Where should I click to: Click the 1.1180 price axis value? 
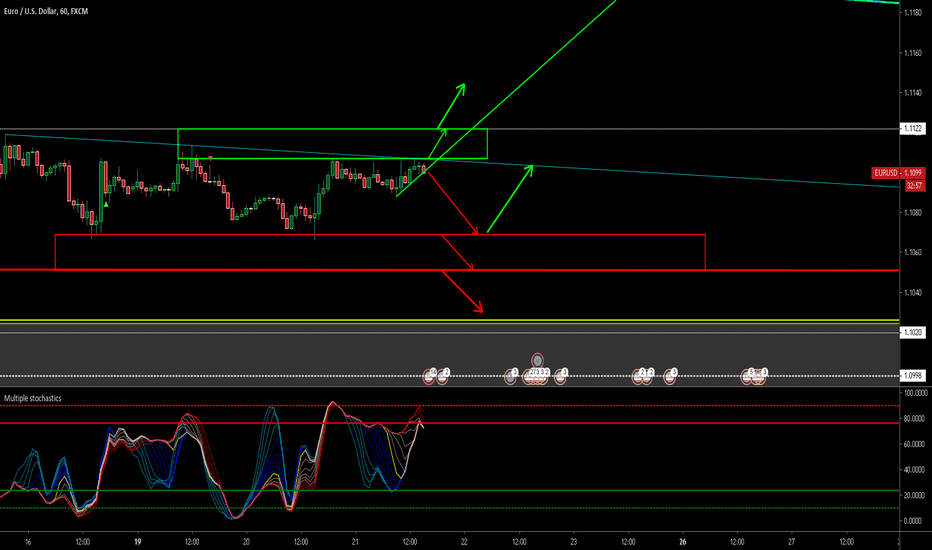(x=912, y=12)
